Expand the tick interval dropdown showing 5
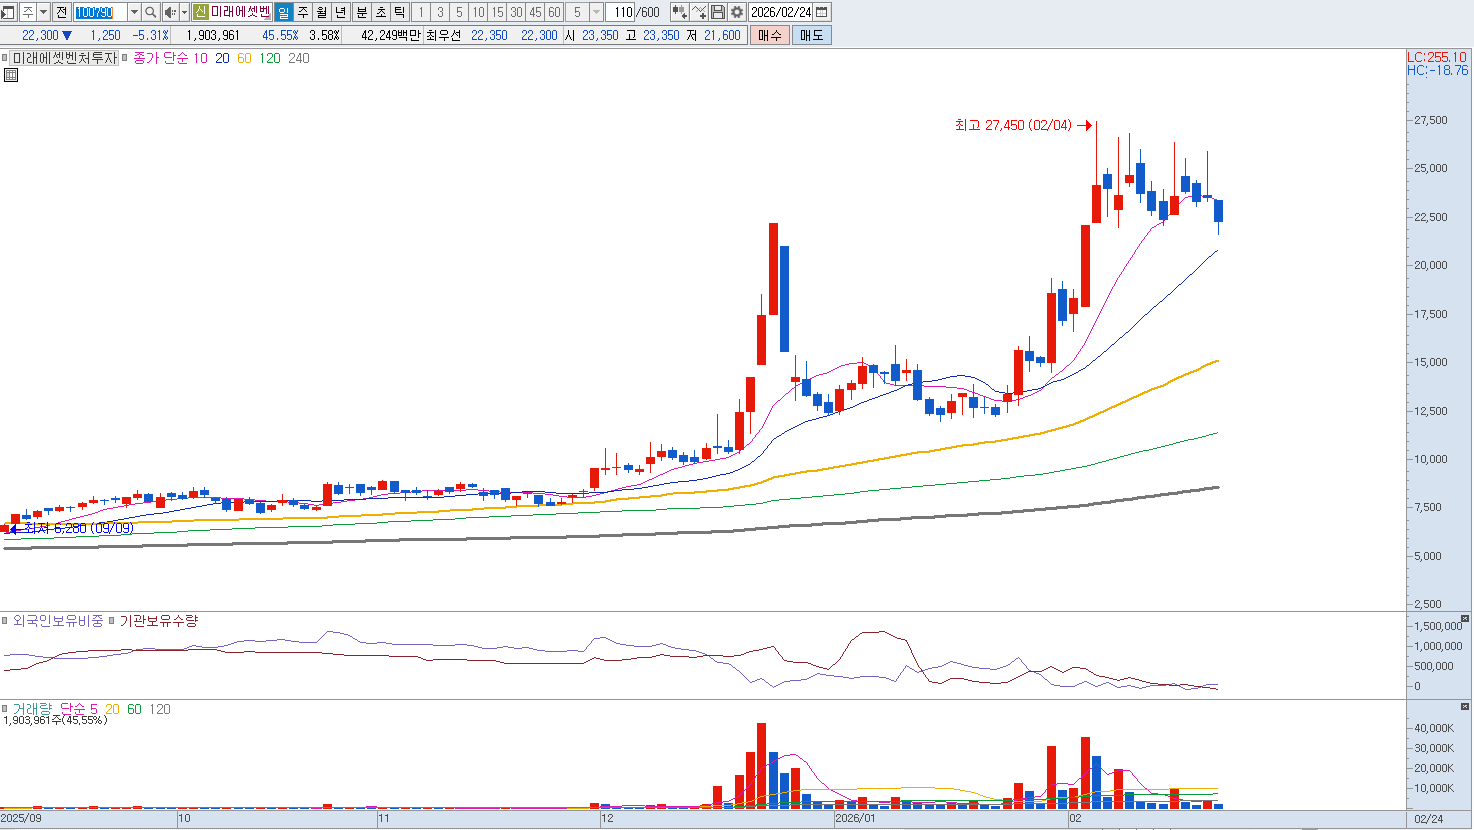The image size is (1474, 830). tap(596, 12)
